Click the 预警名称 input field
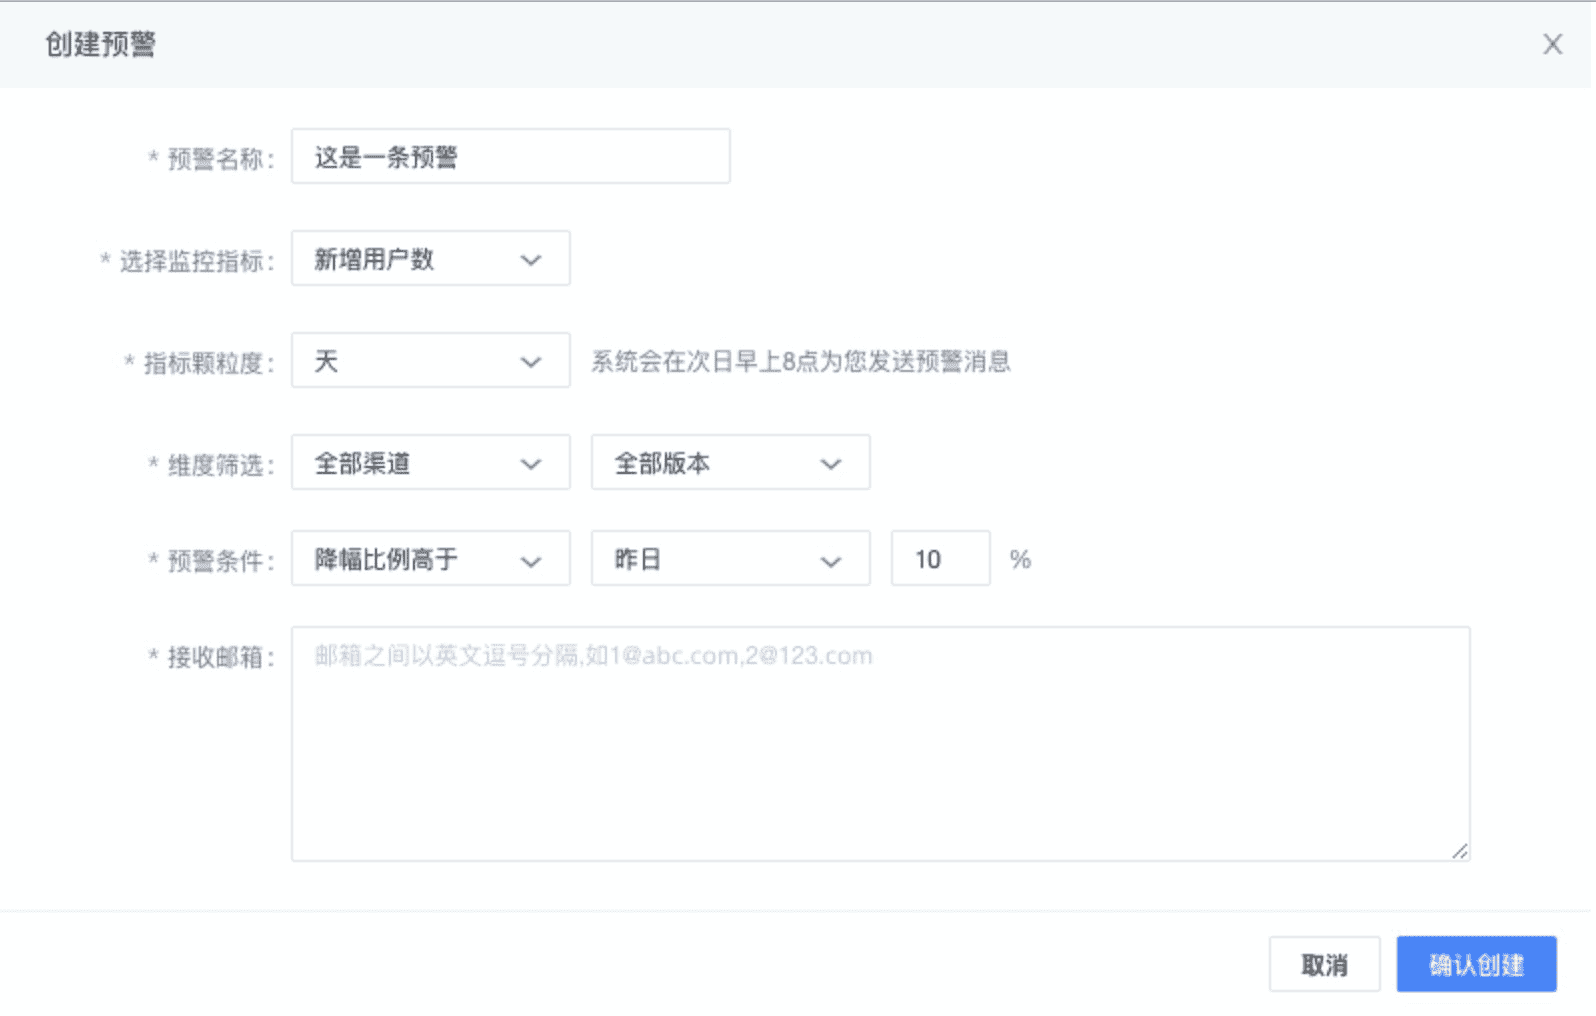This screenshot has height=1016, width=1596. [510, 156]
